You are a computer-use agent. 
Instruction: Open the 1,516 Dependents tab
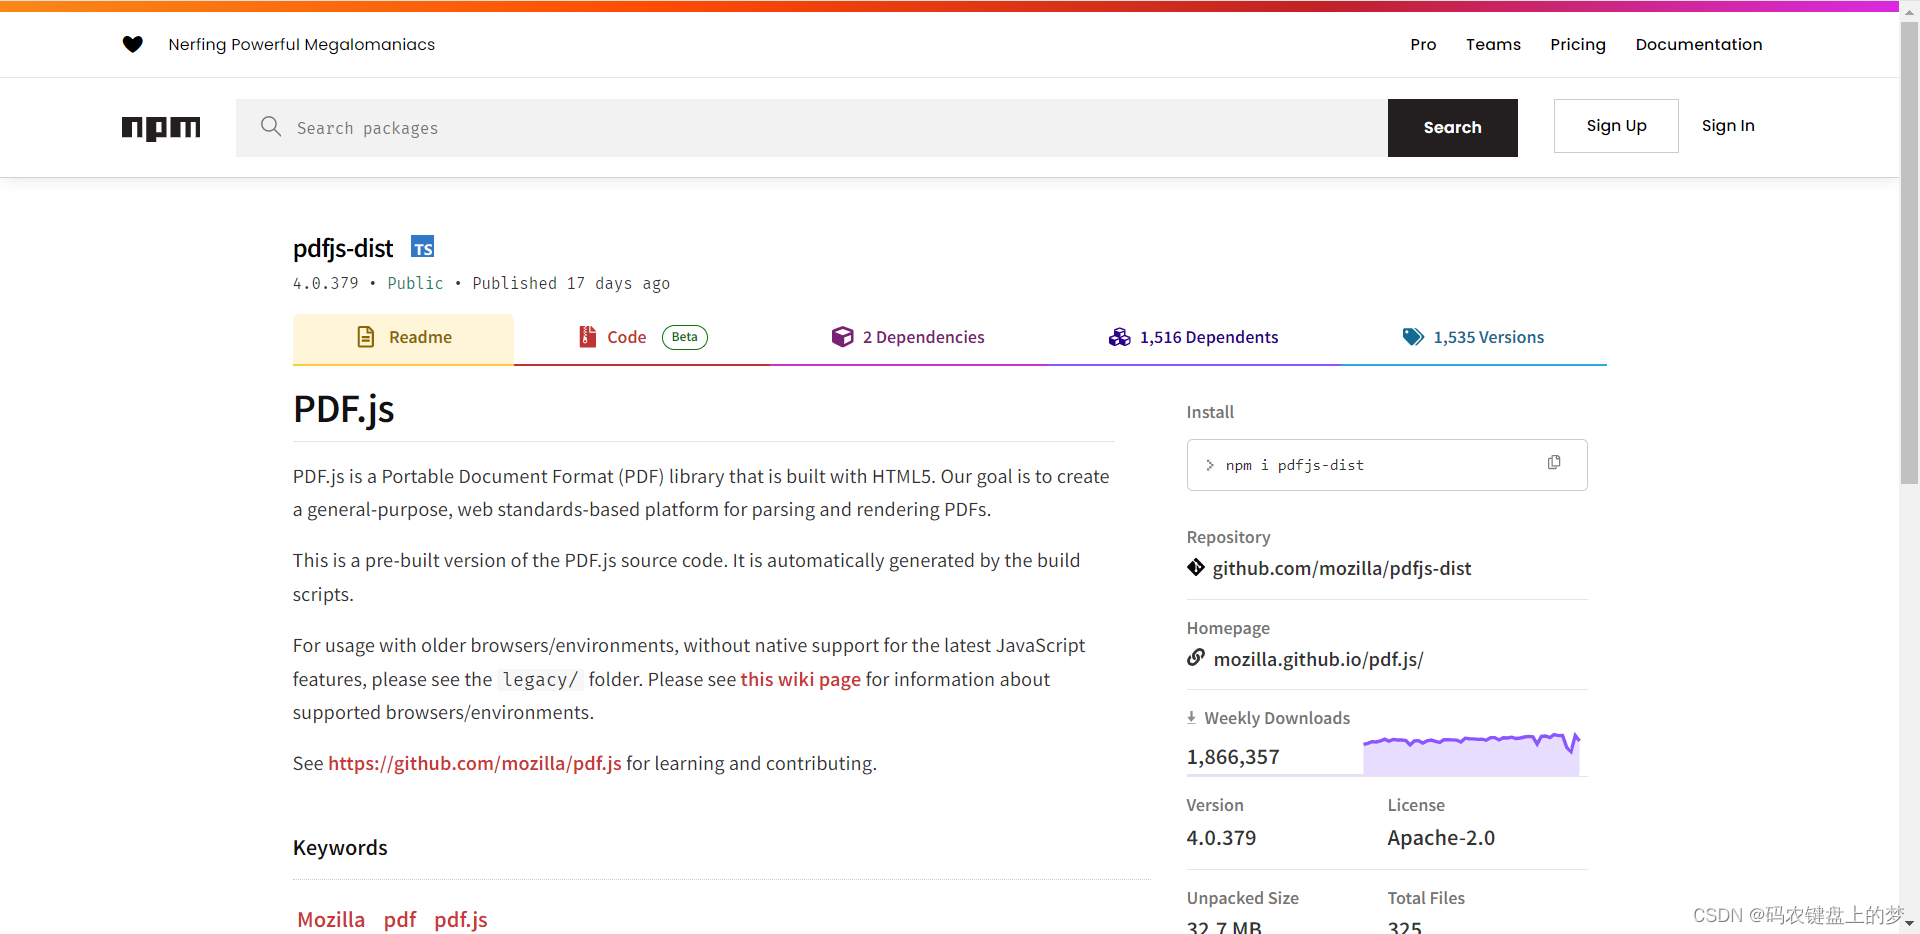tap(1193, 339)
